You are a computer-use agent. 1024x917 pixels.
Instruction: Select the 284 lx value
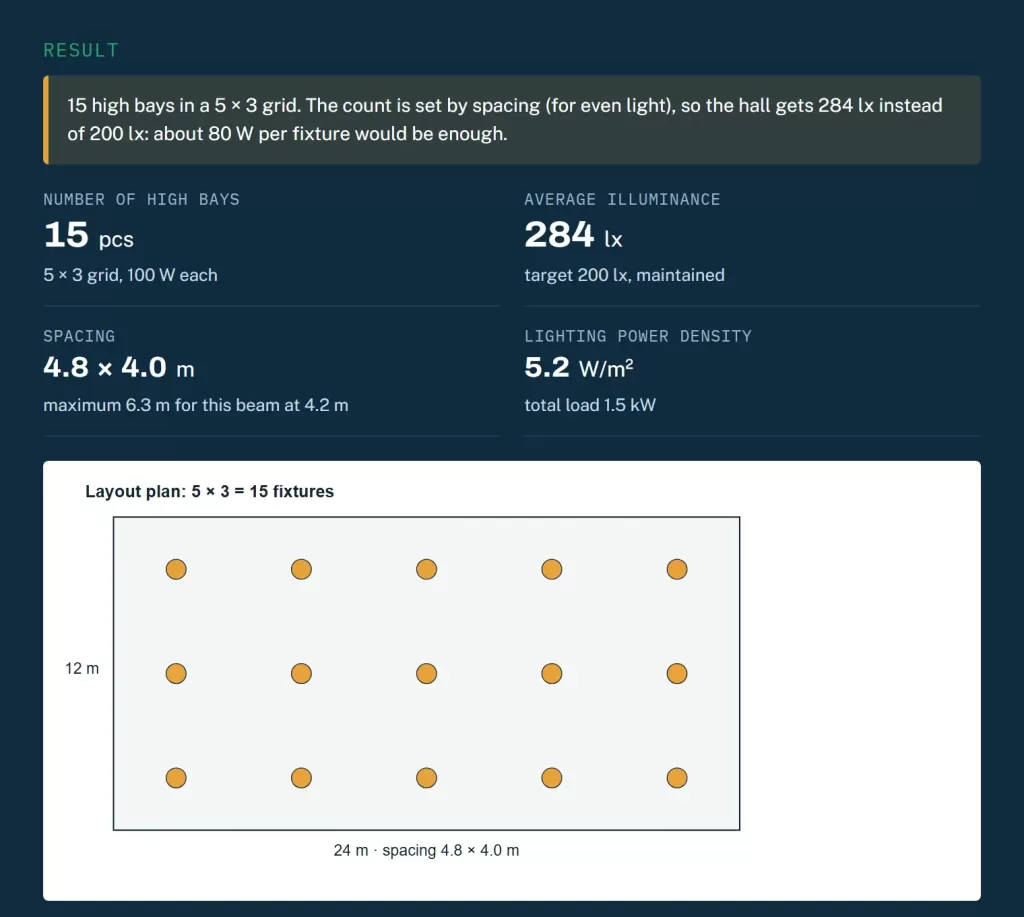coord(573,235)
